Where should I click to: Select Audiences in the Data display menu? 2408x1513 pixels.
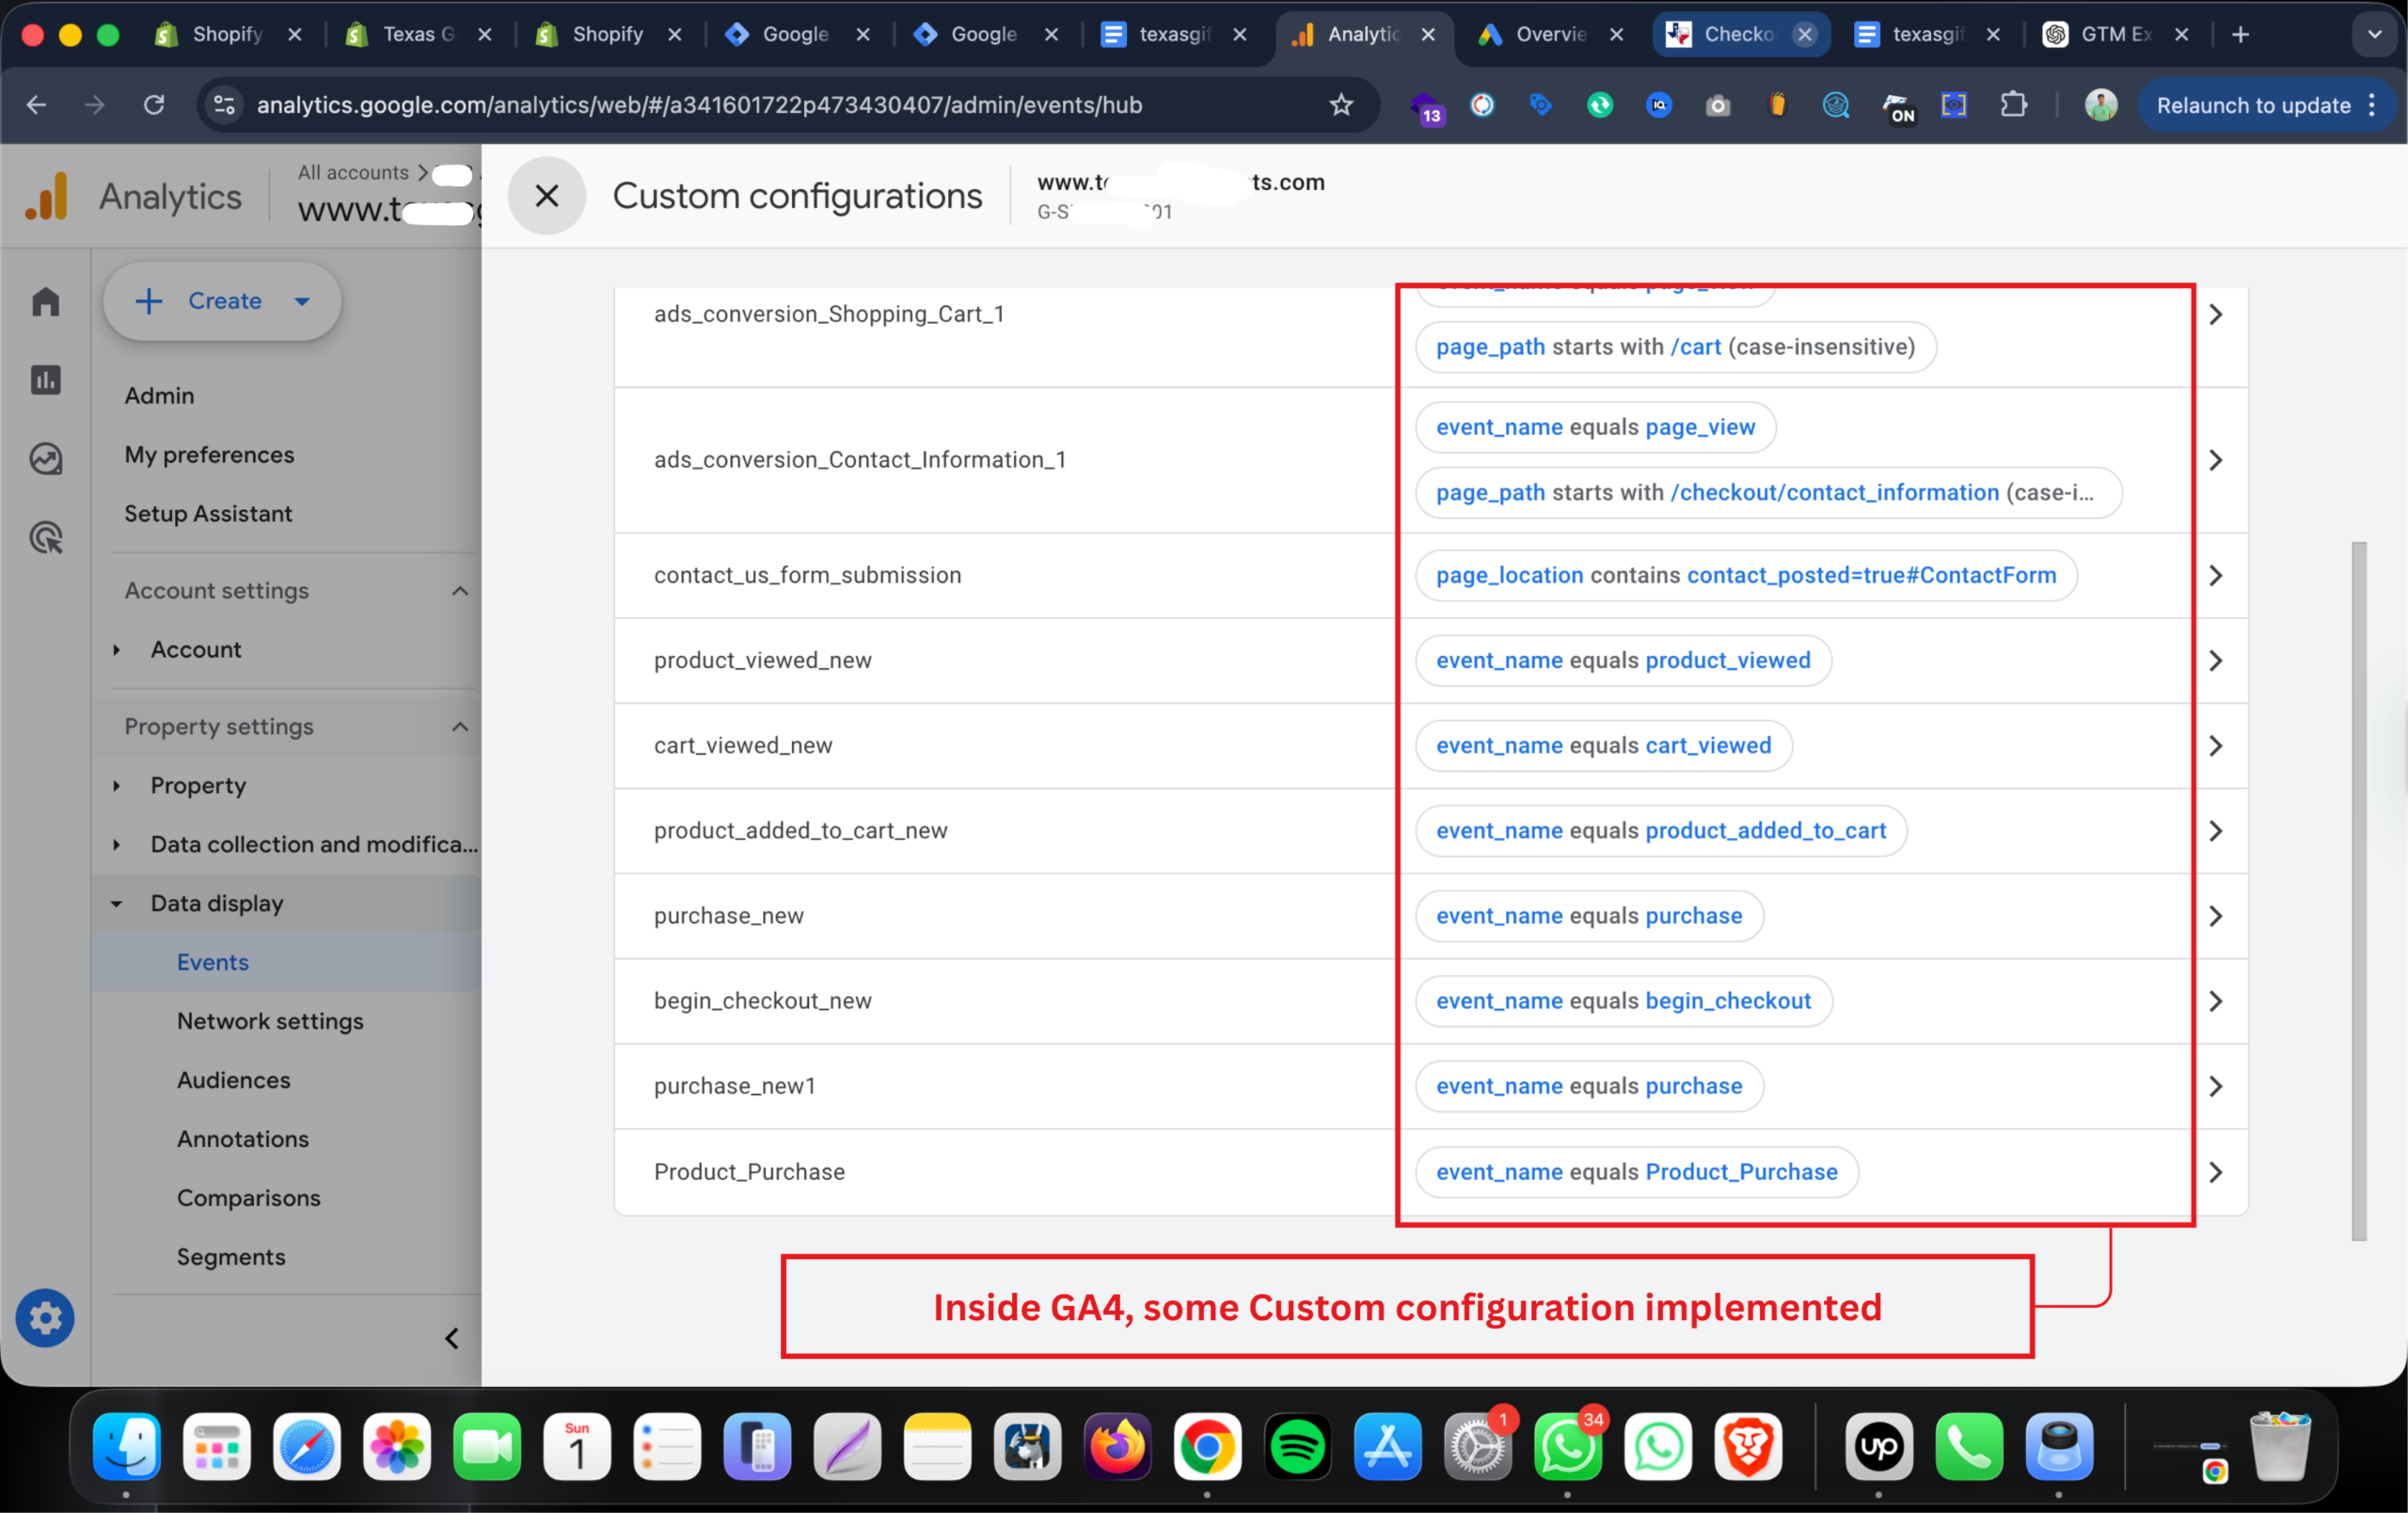coord(233,1080)
